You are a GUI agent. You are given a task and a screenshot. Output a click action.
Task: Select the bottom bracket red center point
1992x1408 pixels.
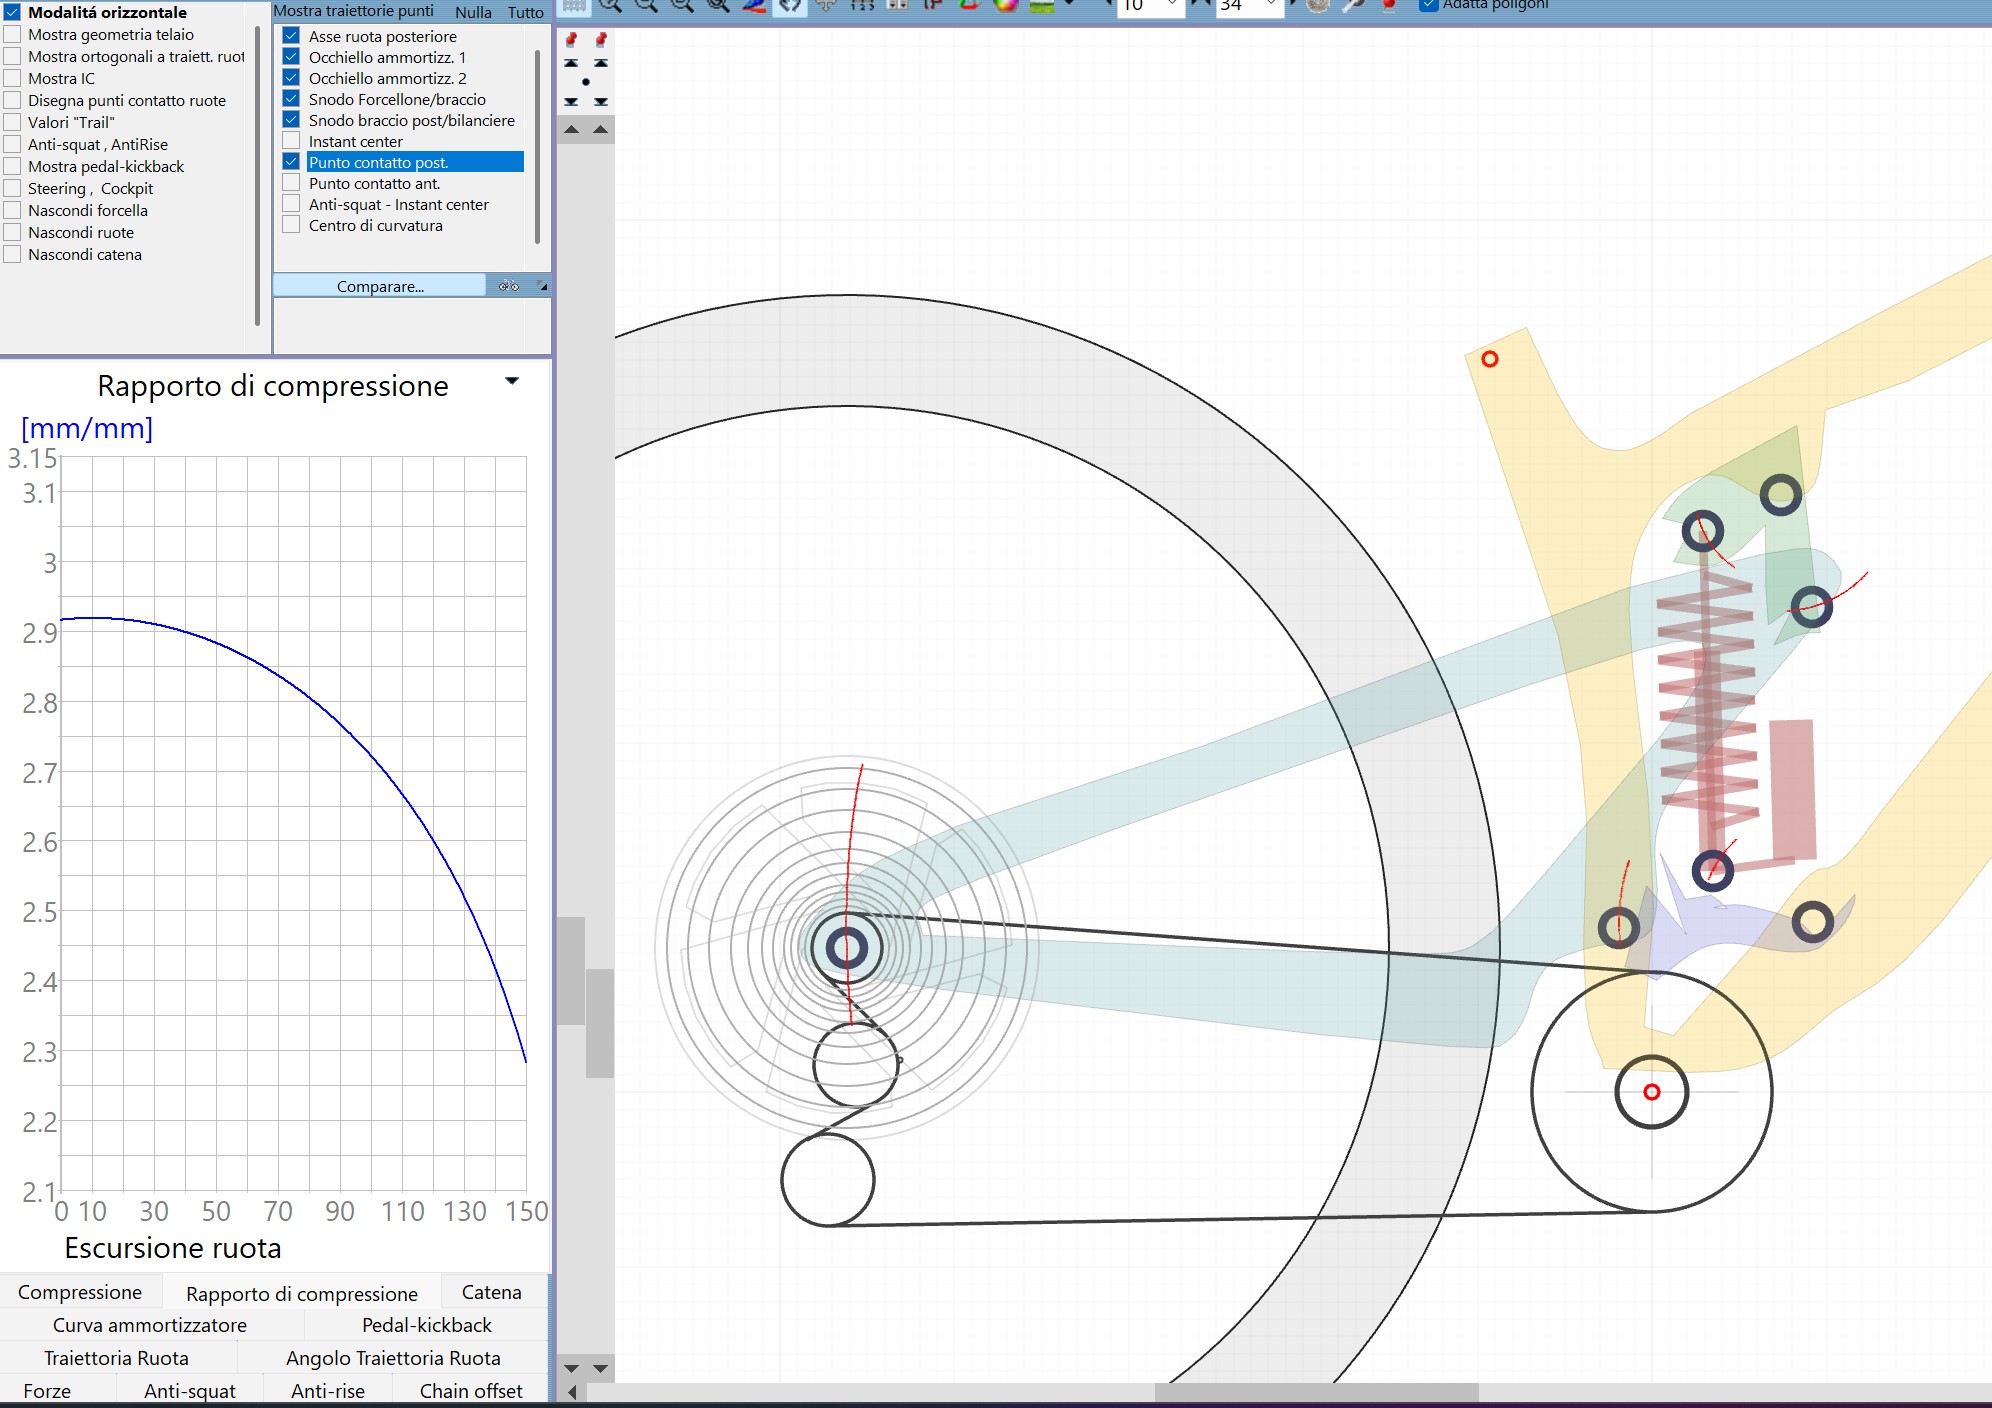[x=1652, y=1092]
